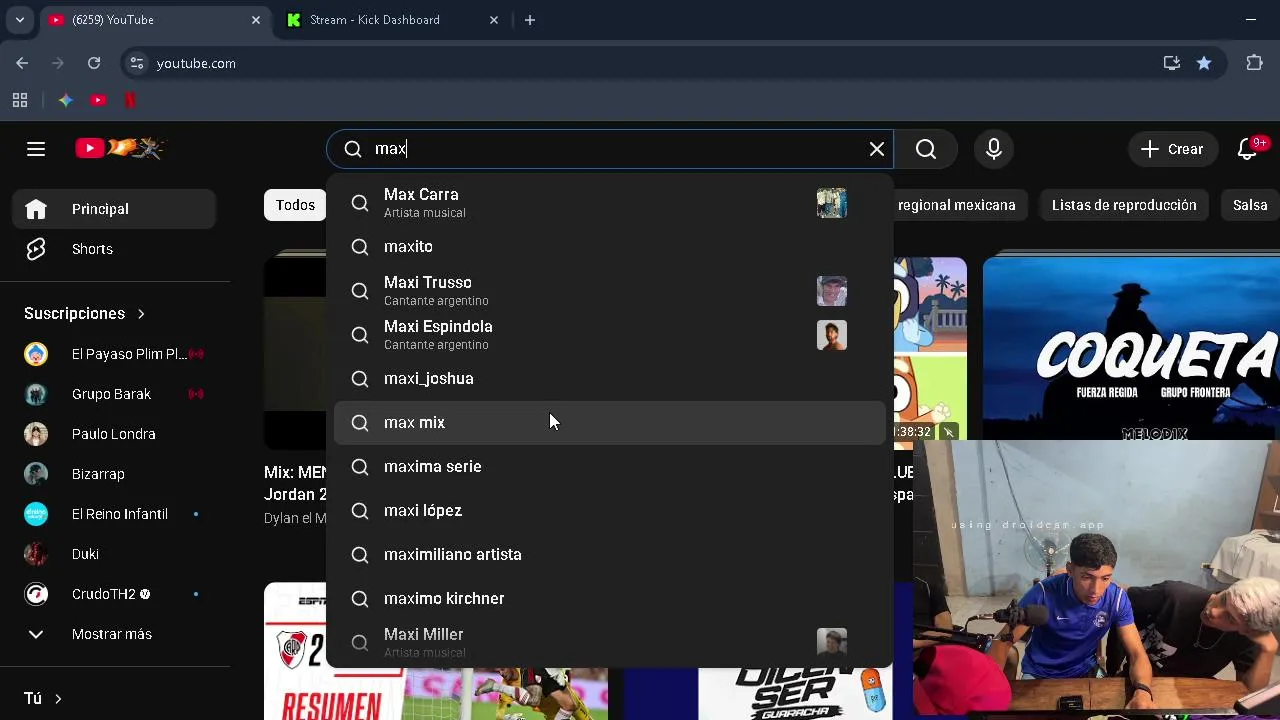The width and height of the screenshot is (1280, 720).
Task: Open the Gemini sparkle bookmark
Action: pos(65,100)
